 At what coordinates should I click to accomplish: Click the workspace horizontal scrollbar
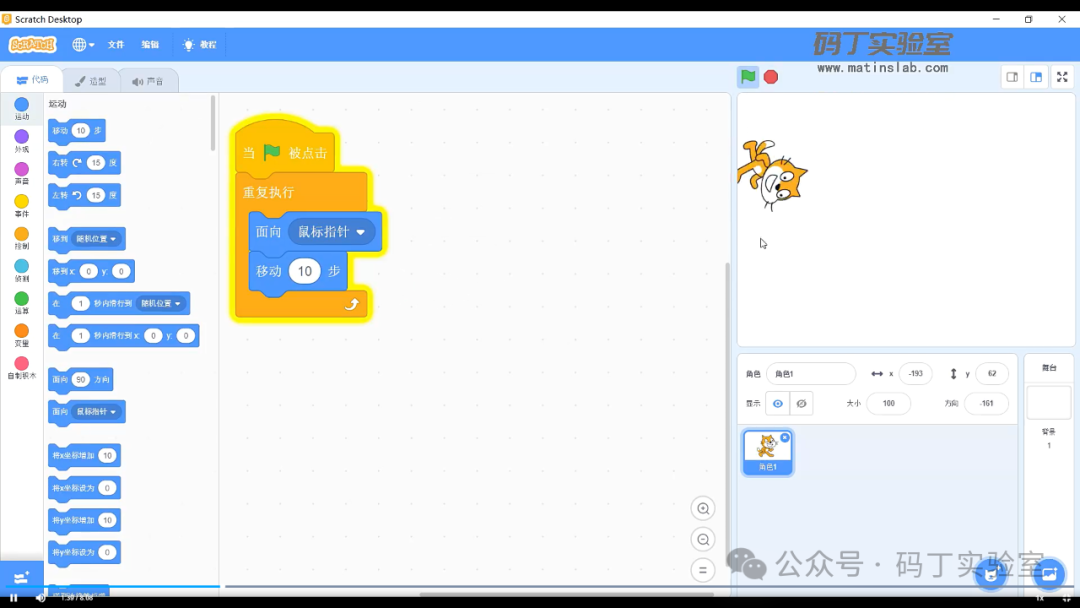566,594
